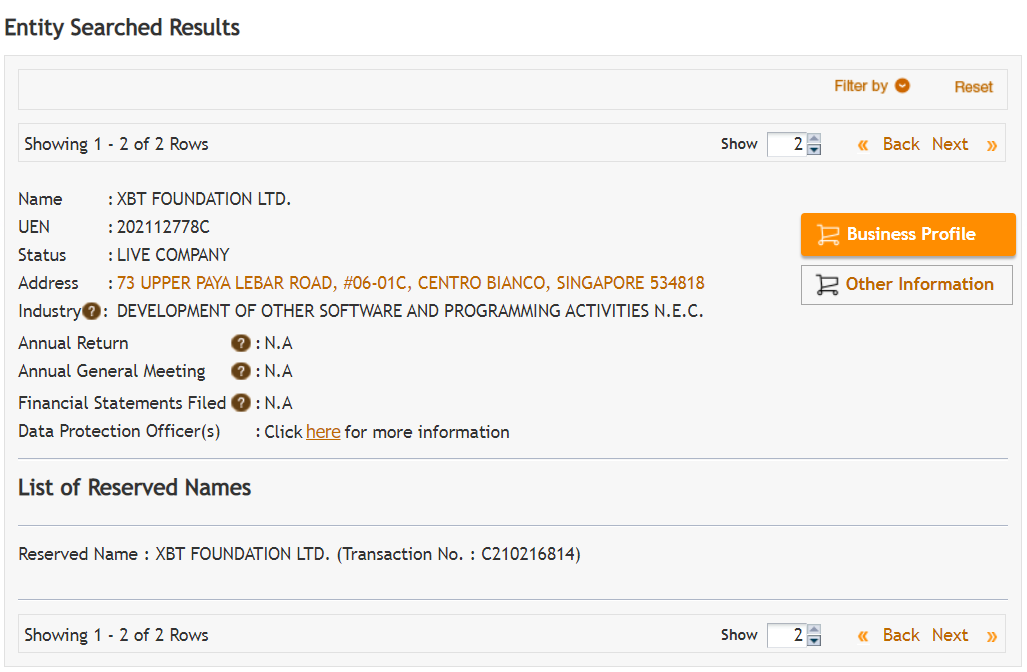
Task: Click the industry description DEVELOPMENT OF OTHER SOFTWARE text
Action: click(x=410, y=311)
